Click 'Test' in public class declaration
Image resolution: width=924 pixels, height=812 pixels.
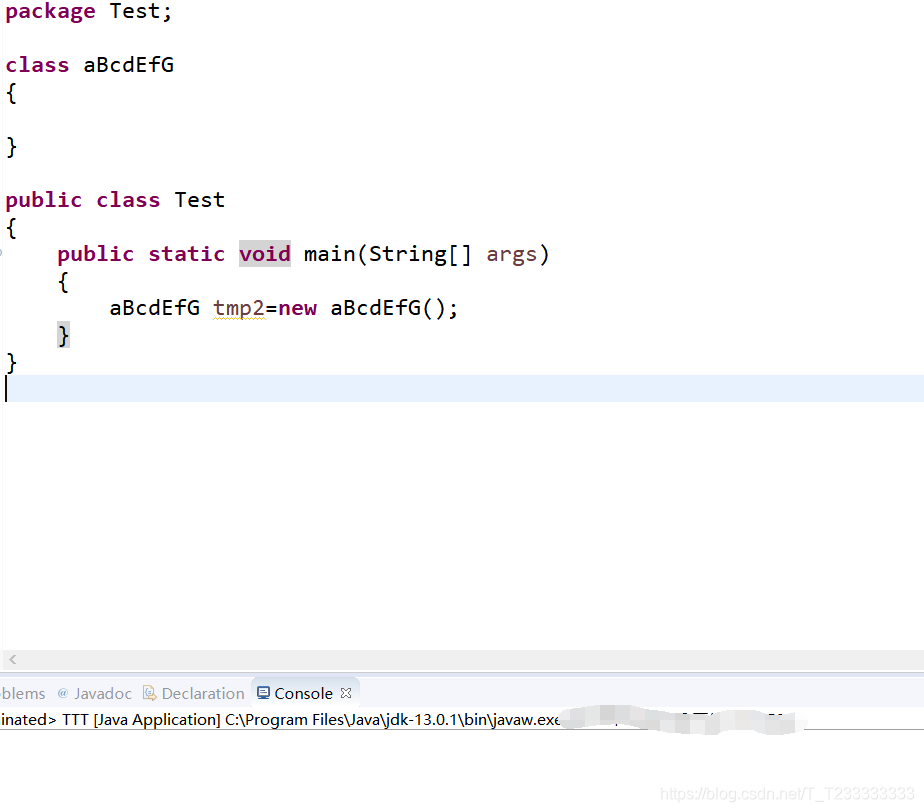199,200
